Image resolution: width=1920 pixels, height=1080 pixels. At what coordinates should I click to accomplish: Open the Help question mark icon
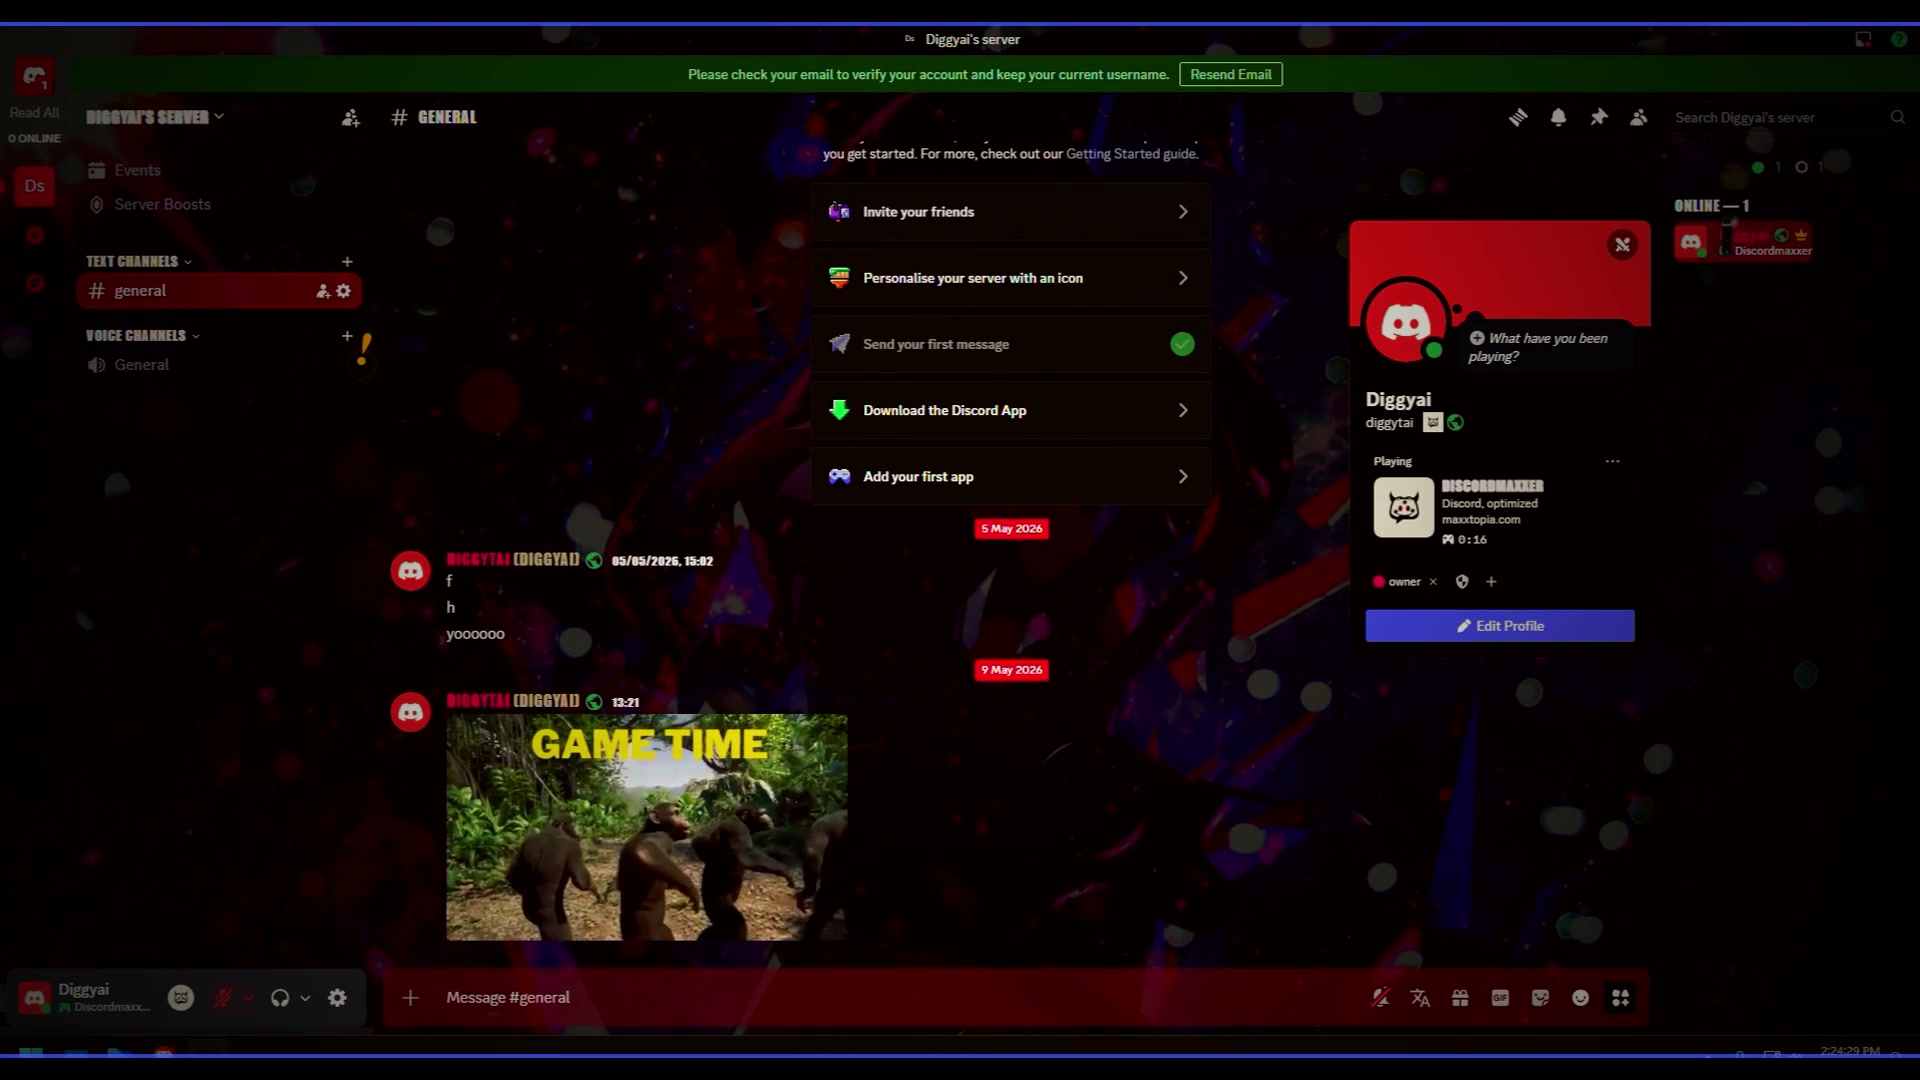click(x=1899, y=39)
